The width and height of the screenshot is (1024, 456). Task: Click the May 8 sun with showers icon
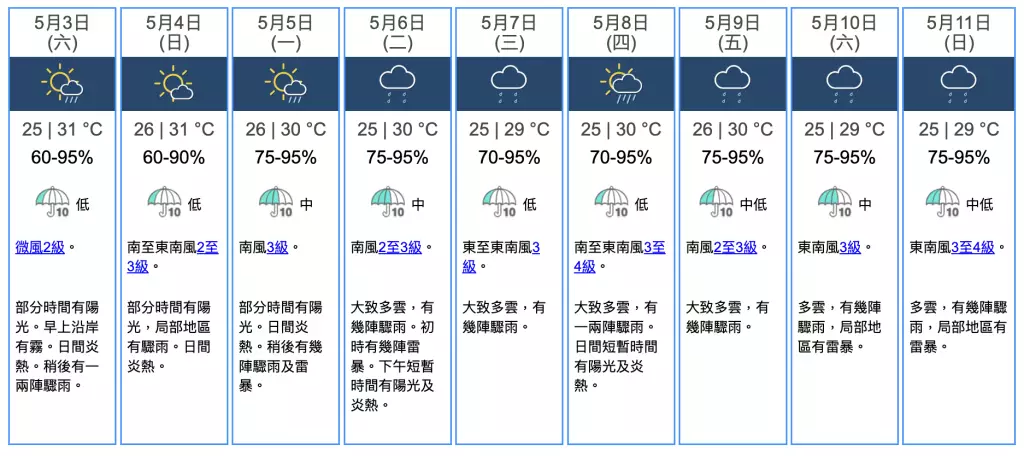(621, 84)
